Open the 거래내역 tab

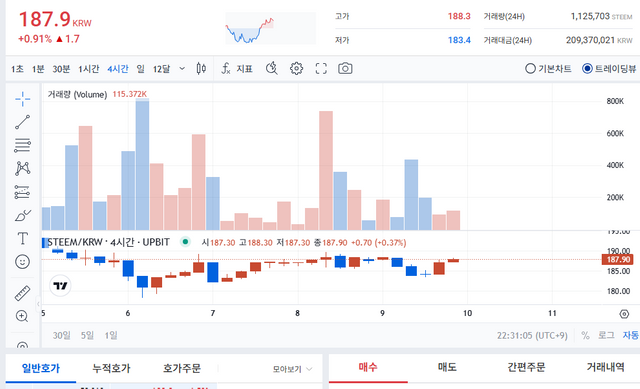(605, 368)
